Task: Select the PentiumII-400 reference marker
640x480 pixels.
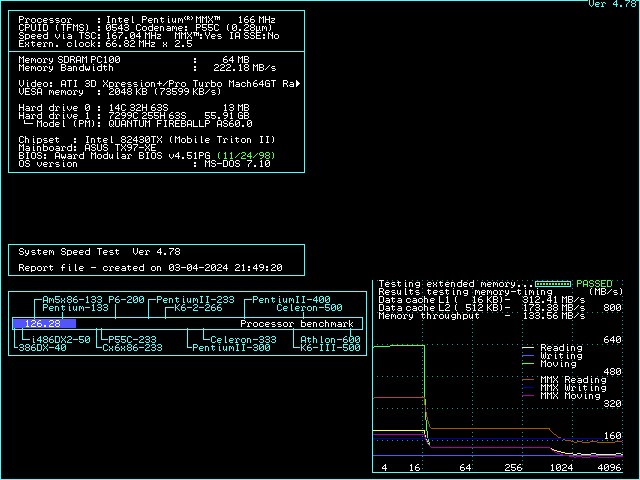Action: tap(290, 300)
